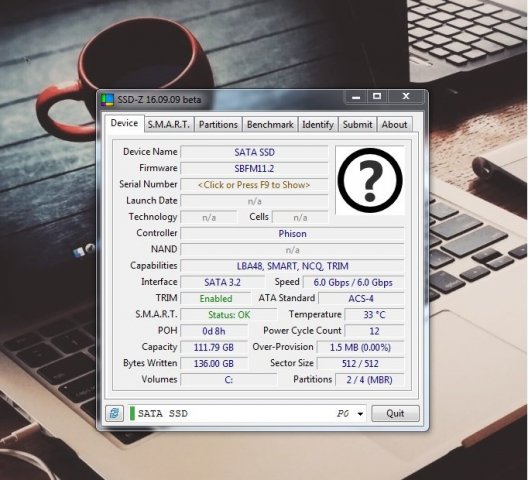Open the drive selector dropdown arrow
This screenshot has width=528, height=480.
[x=360, y=414]
